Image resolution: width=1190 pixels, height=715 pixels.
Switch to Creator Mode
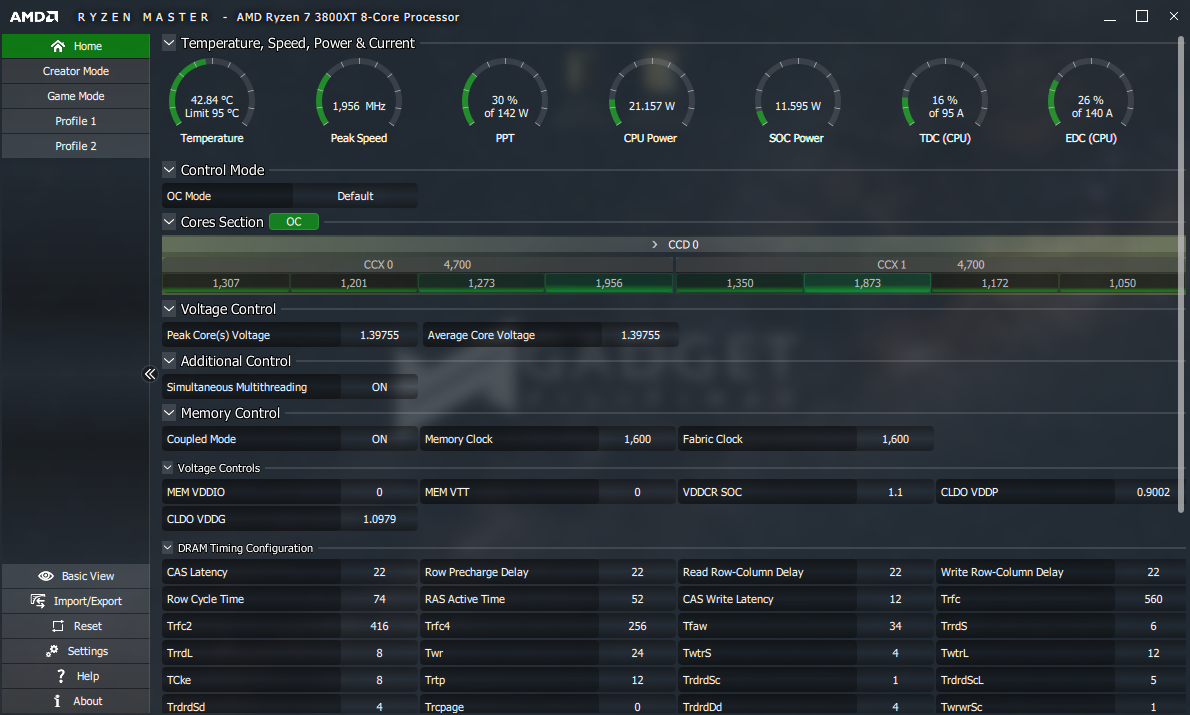76,71
